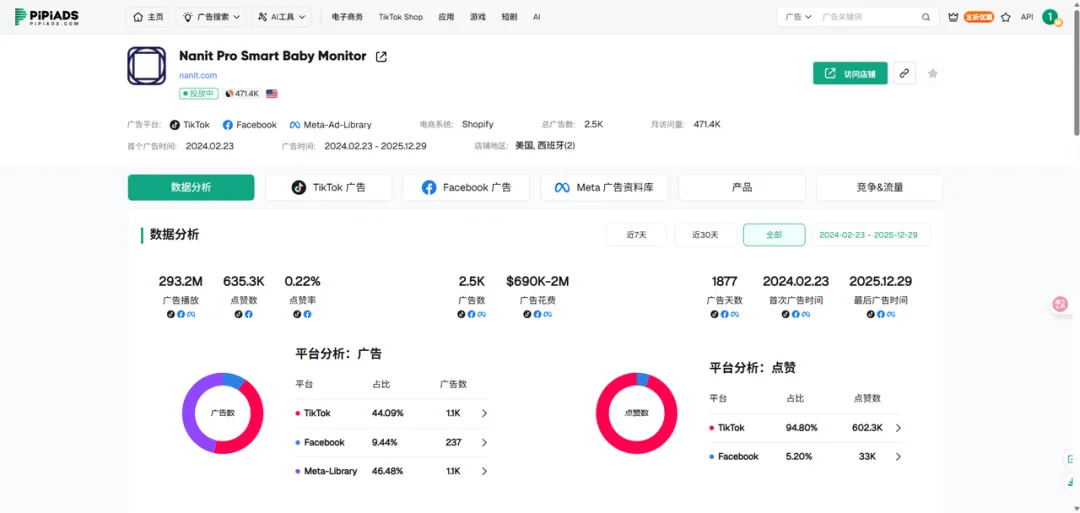Expand Facebook 9.44% row arrow
Viewport: 1080px width, 513px height.
[x=484, y=443]
